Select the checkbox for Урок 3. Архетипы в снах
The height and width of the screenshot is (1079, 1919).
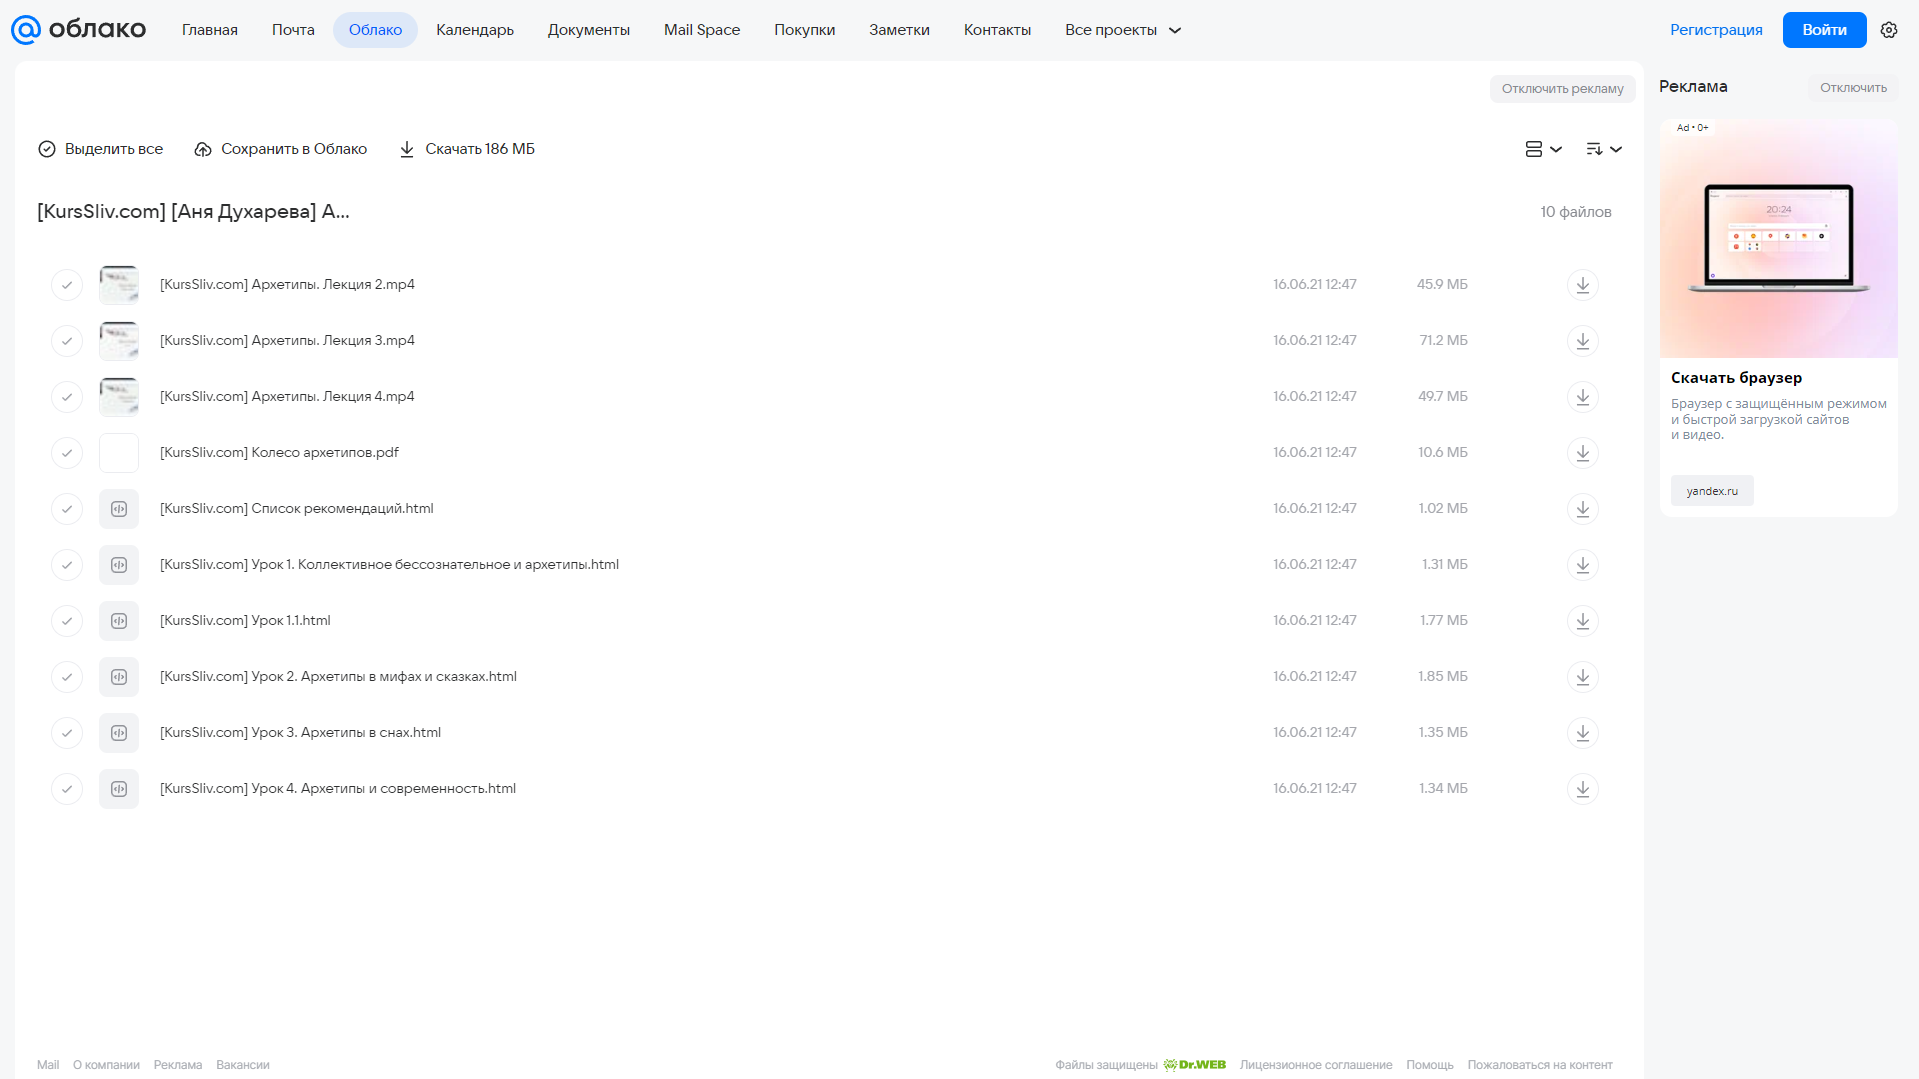click(x=67, y=733)
